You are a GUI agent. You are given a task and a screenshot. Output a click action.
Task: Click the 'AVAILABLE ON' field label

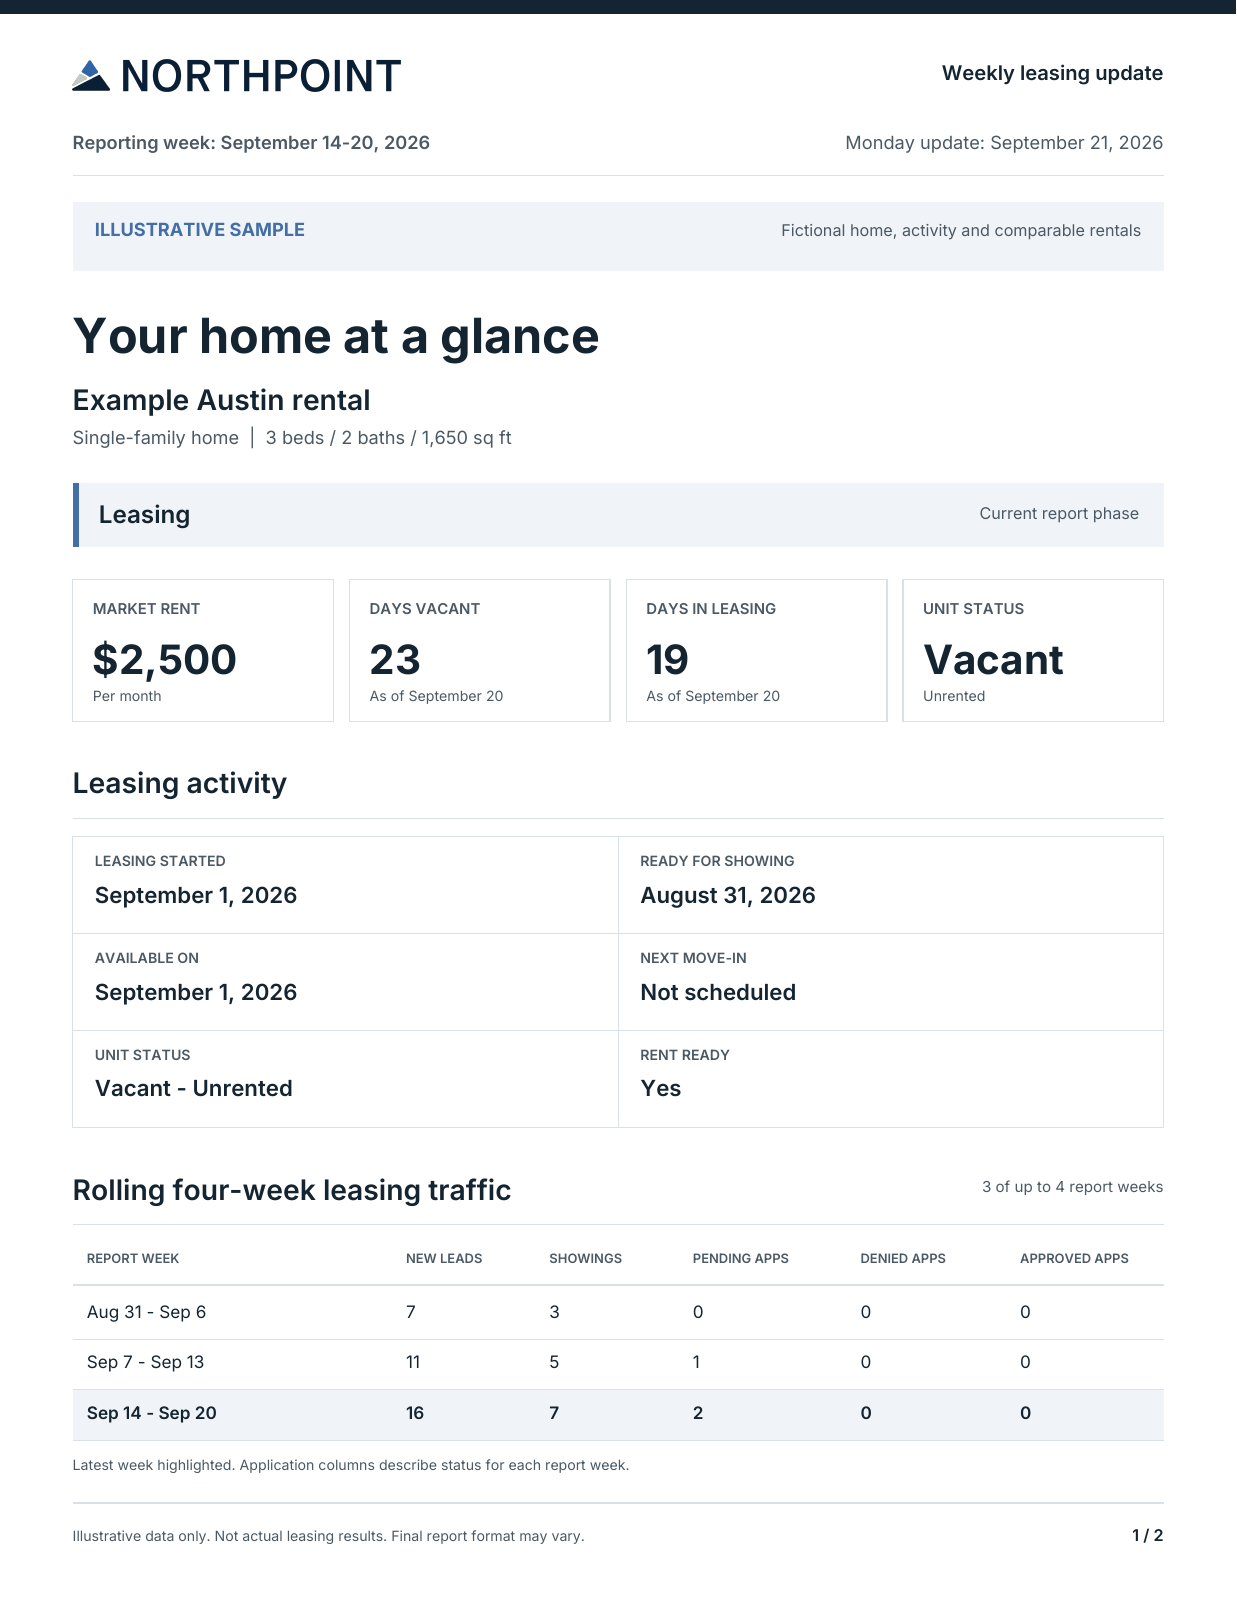pos(147,958)
